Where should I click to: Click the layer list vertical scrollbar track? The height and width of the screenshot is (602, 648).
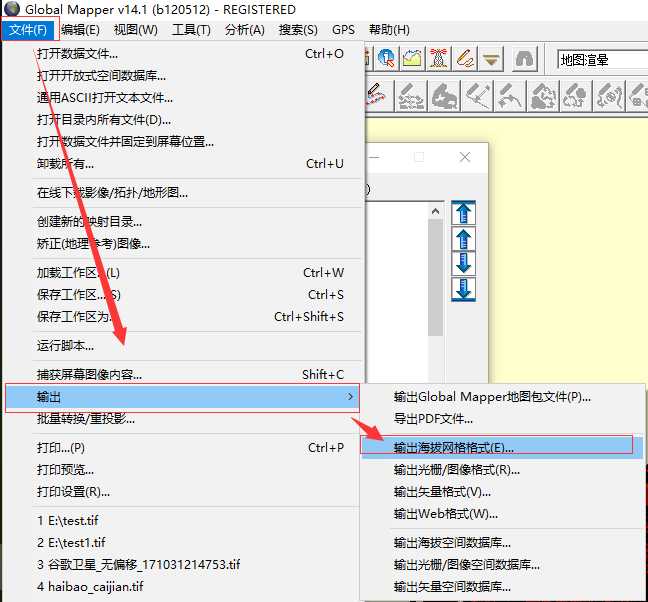[435, 297]
